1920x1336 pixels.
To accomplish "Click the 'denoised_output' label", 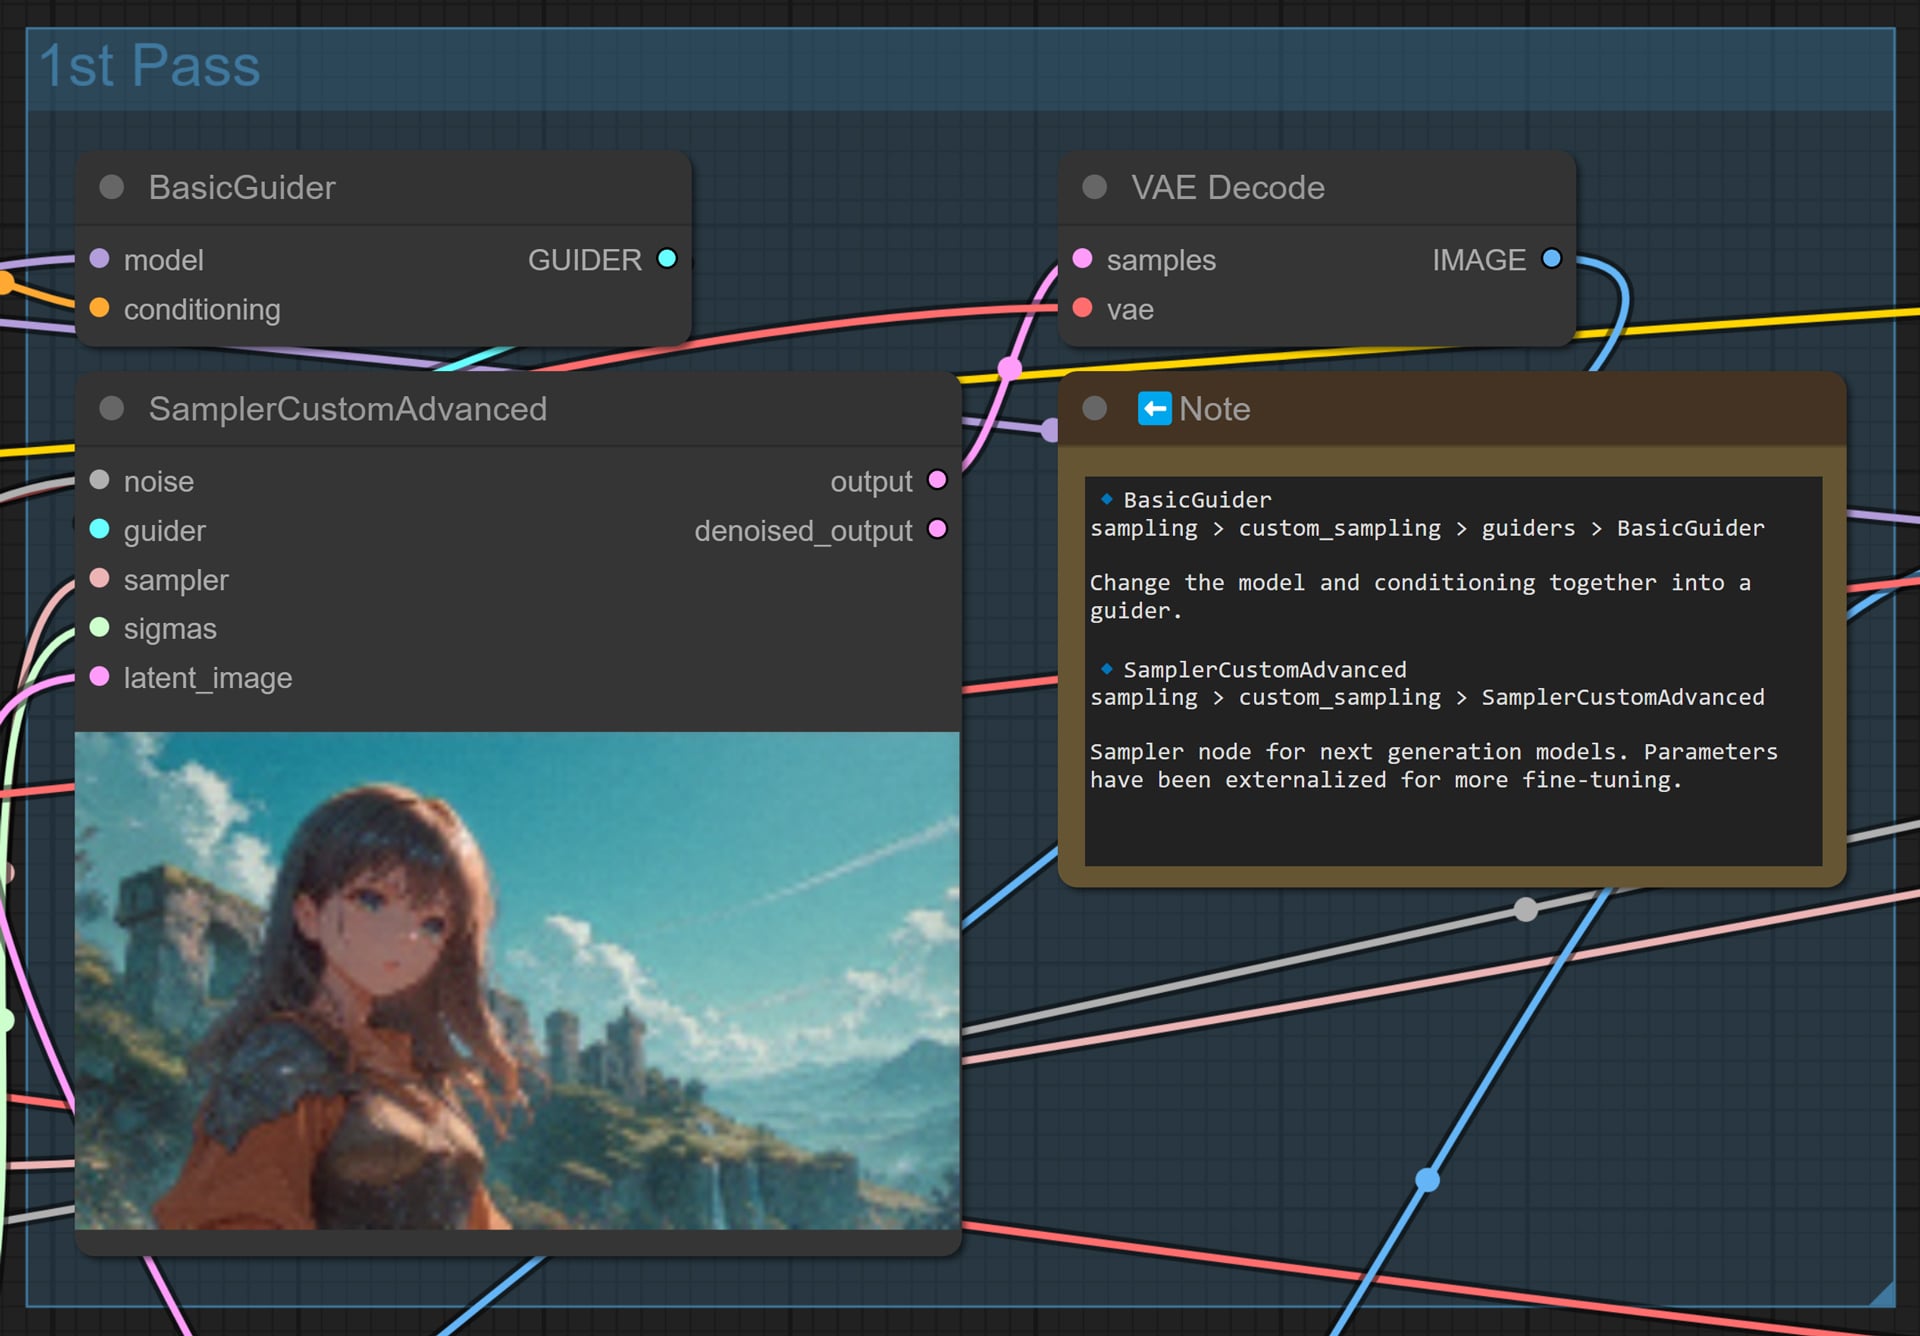I will [803, 531].
